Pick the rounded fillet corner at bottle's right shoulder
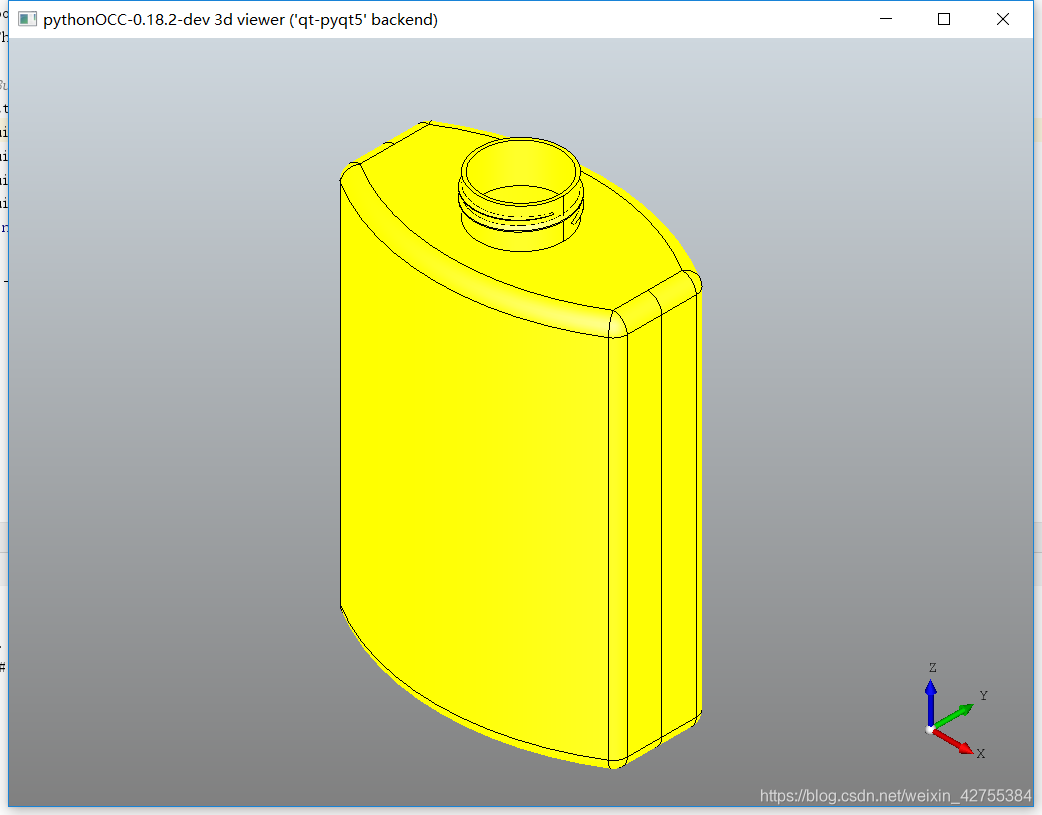The width and height of the screenshot is (1042, 815). 620,324
